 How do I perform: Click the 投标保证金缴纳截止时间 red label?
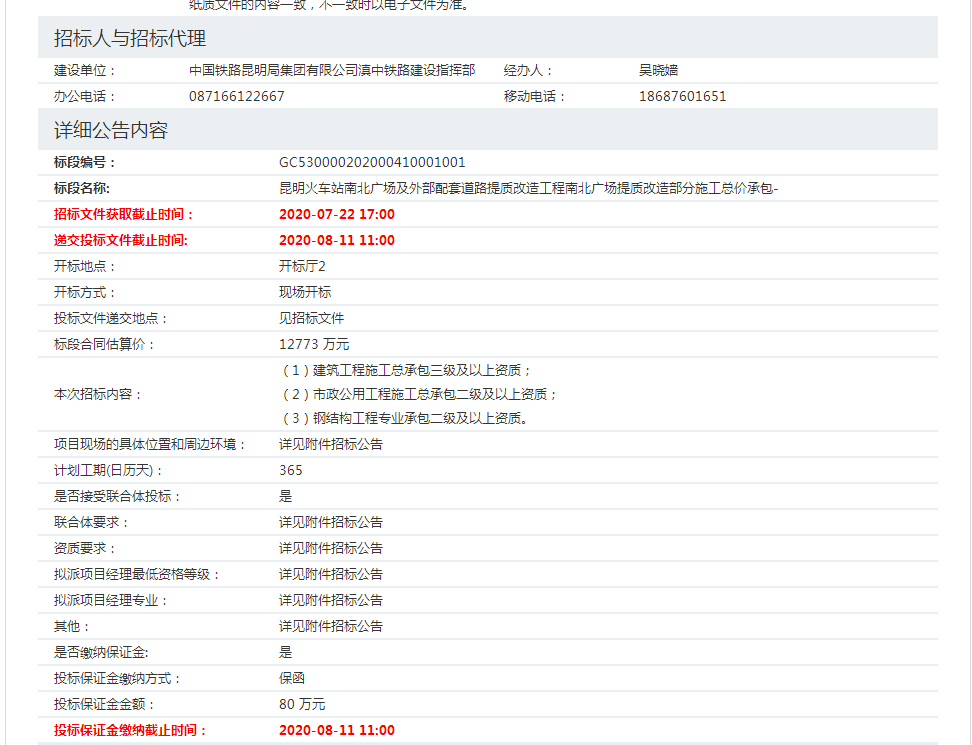(130, 730)
